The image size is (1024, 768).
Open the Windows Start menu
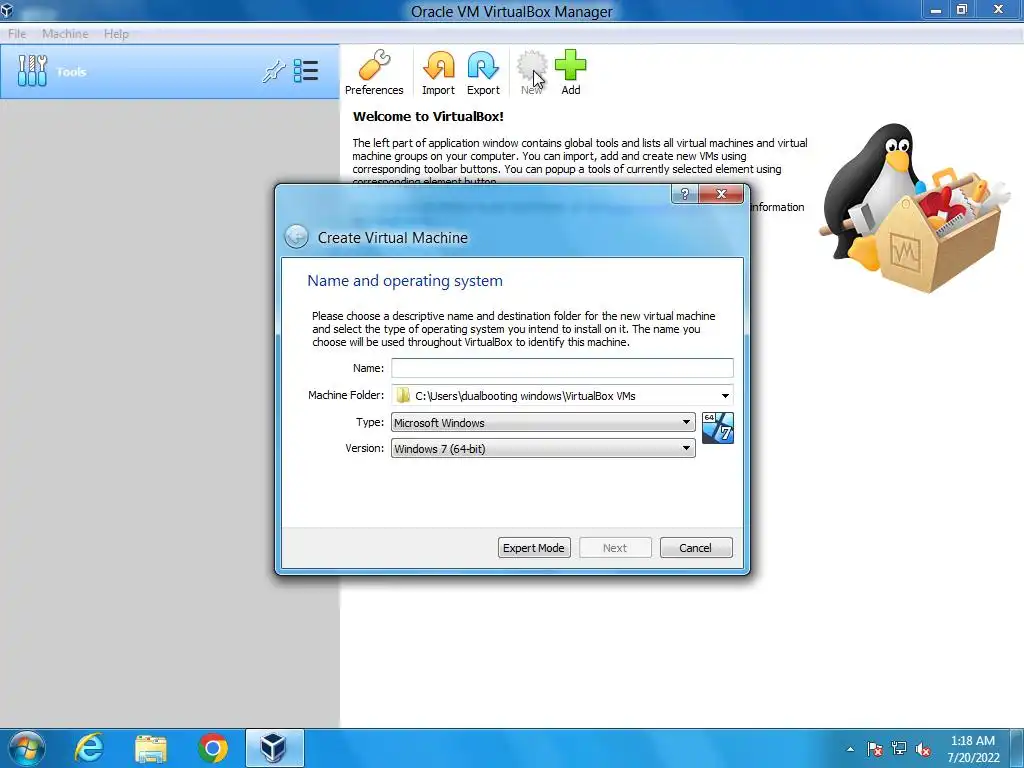pyautogui.click(x=27, y=748)
